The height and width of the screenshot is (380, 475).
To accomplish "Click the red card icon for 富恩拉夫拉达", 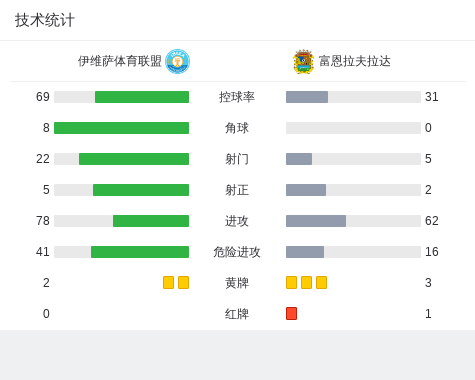I will [x=291, y=313].
